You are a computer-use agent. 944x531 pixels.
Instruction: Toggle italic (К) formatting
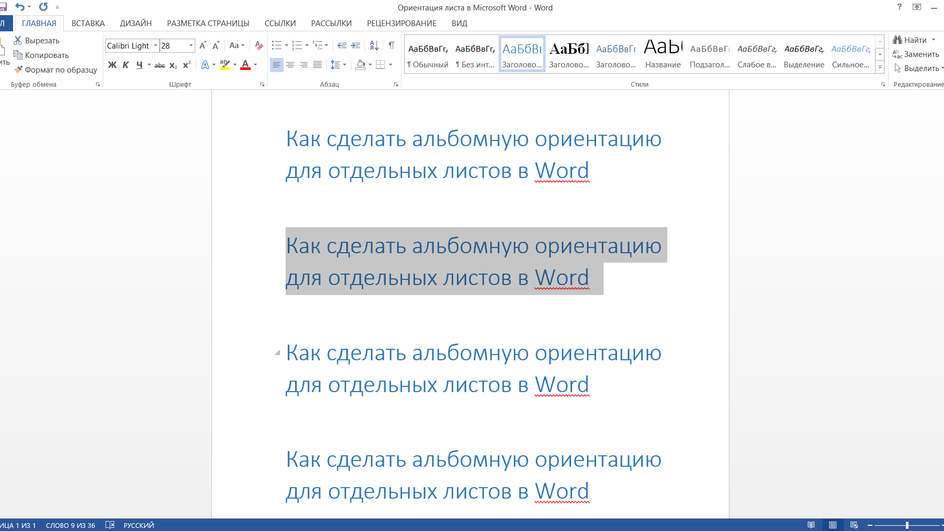[x=125, y=65]
